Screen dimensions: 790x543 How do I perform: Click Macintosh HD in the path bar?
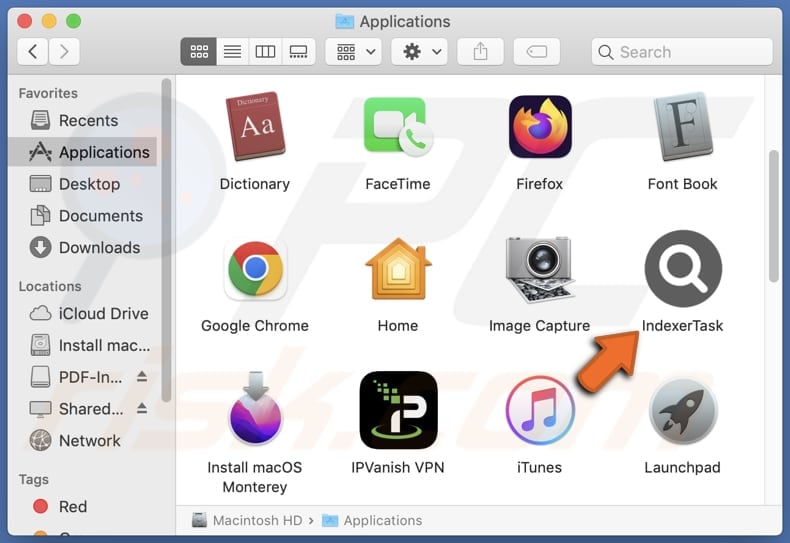[247, 520]
